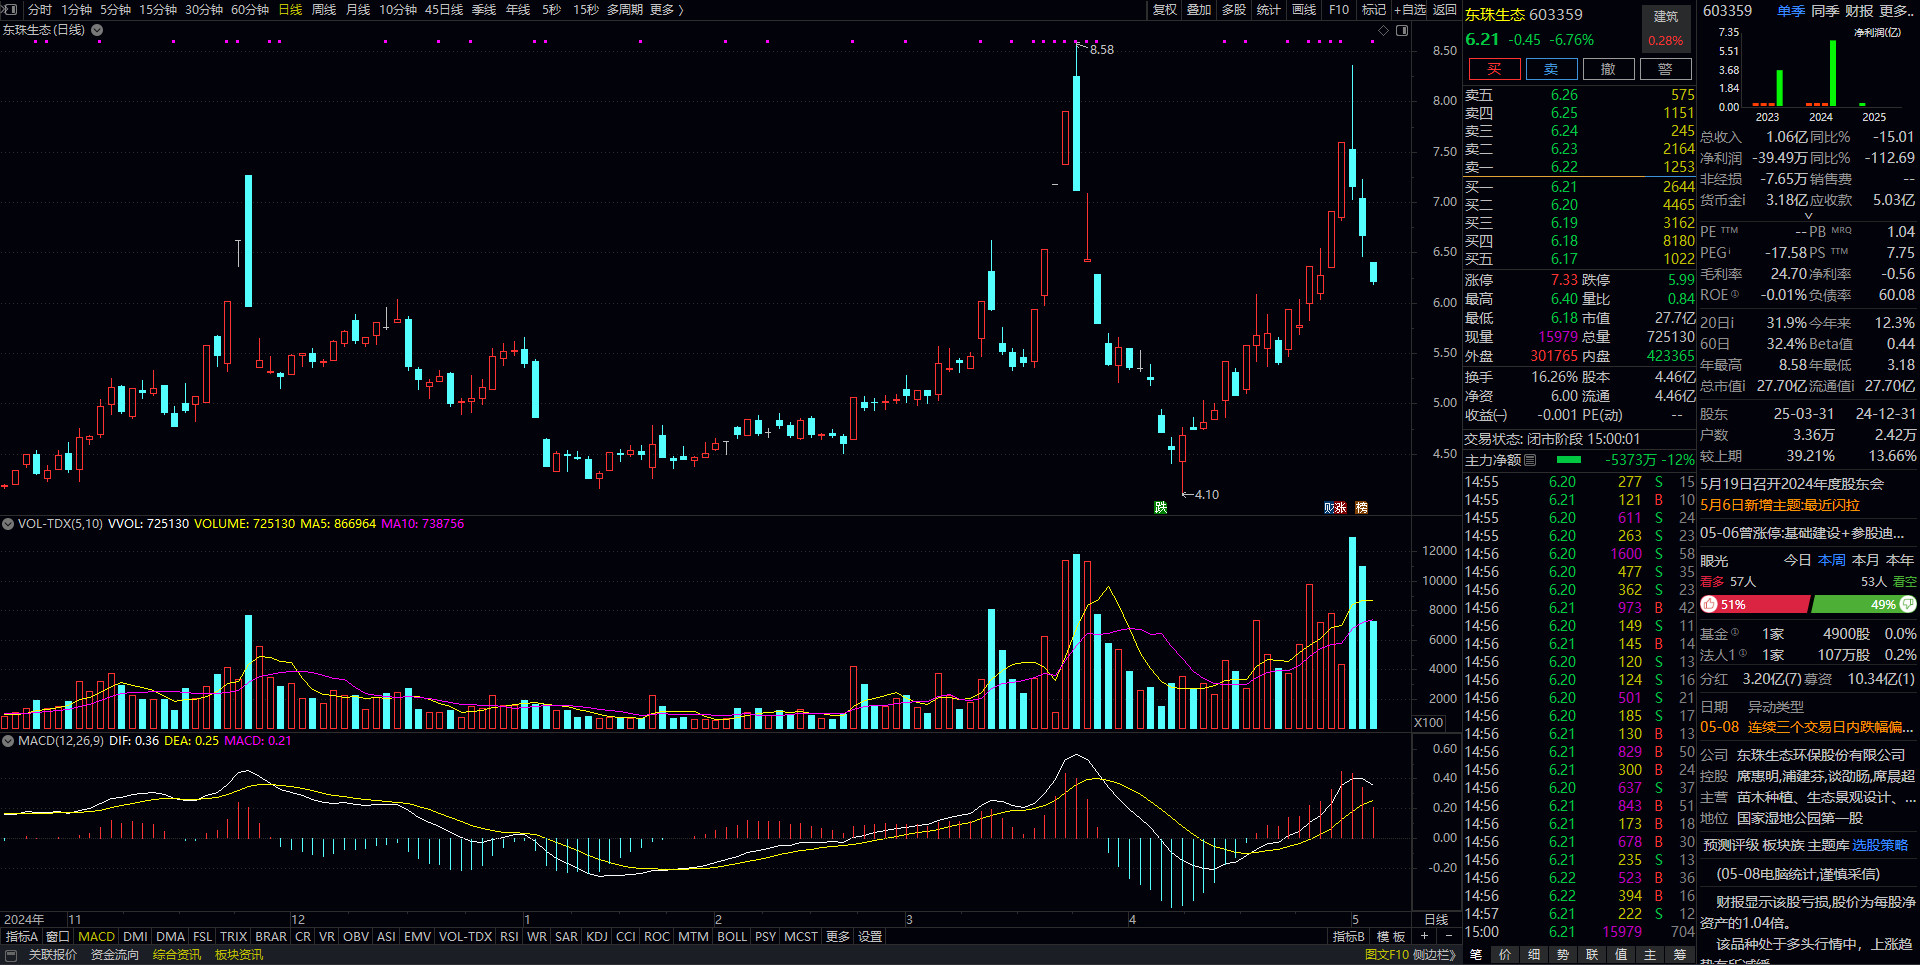Open 综合资讯 tab in bottom bar
This screenshot has height=965, width=1920.
pyautogui.click(x=177, y=955)
